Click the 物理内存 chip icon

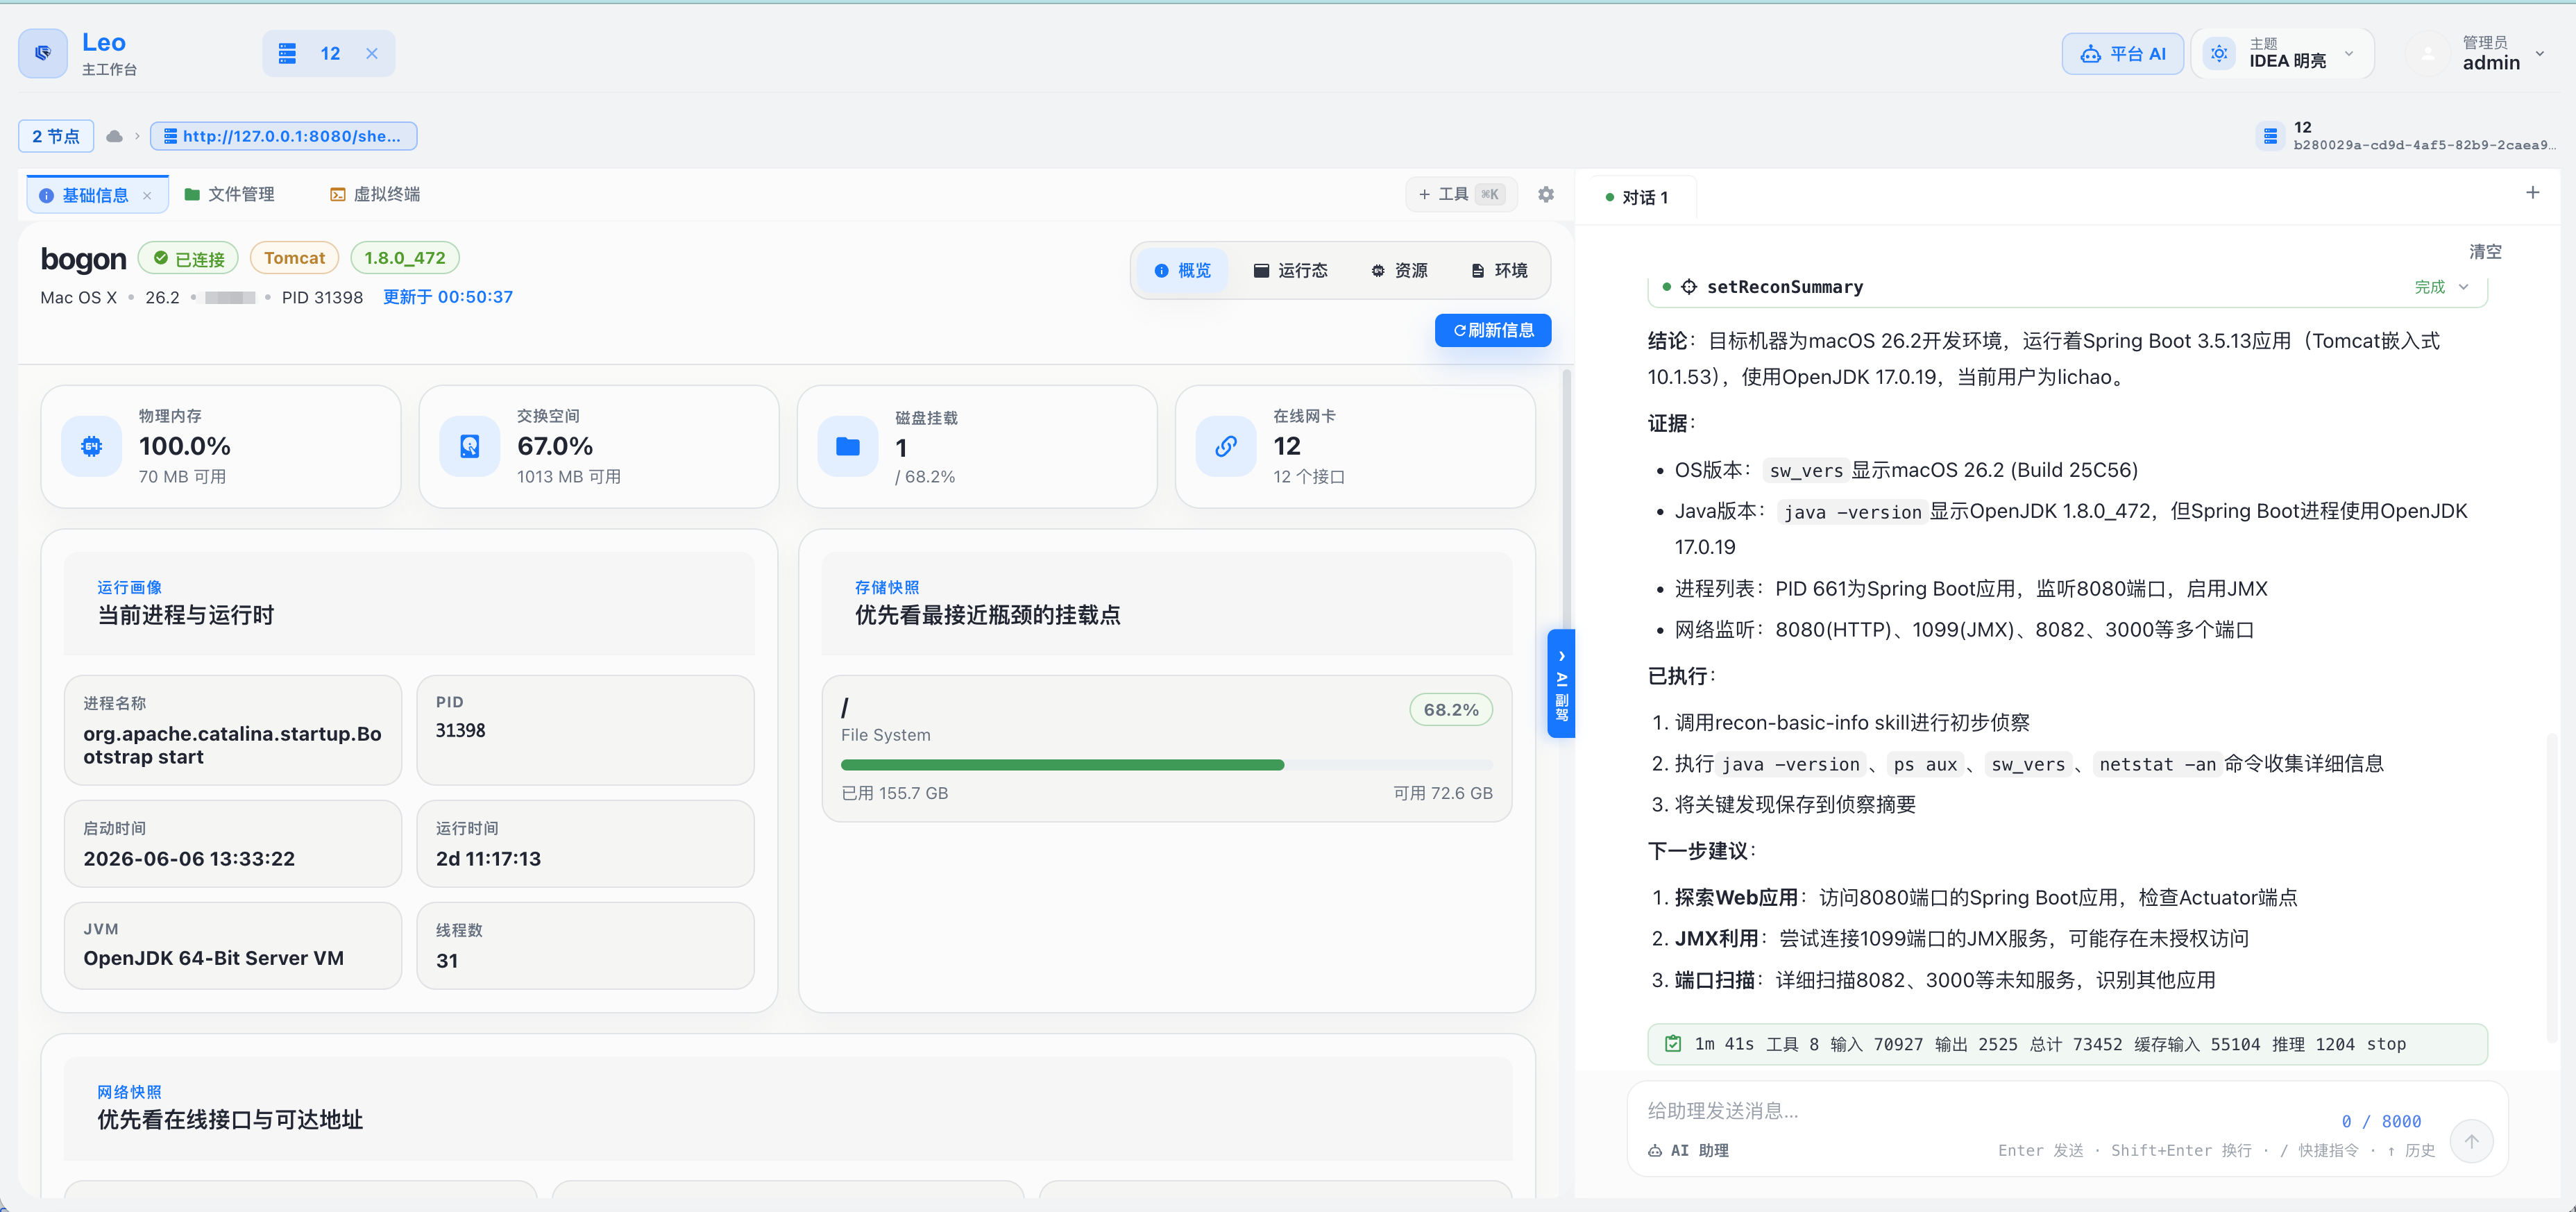click(92, 446)
